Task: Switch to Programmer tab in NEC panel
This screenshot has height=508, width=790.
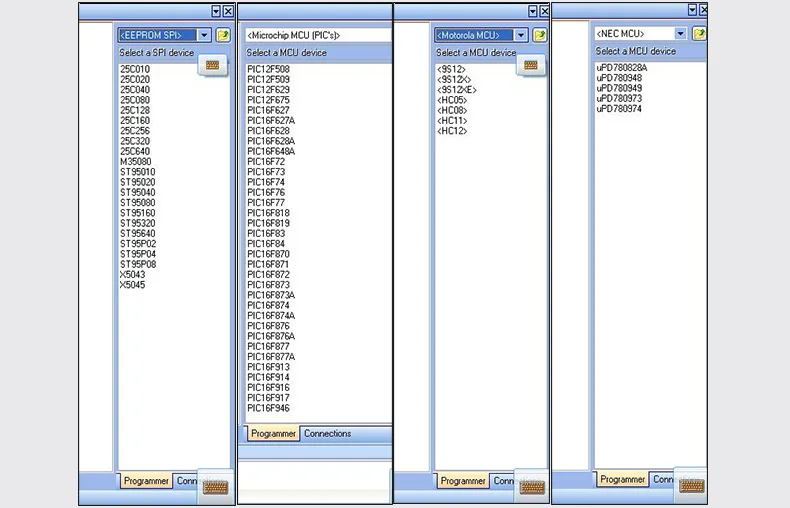Action: coord(622,479)
